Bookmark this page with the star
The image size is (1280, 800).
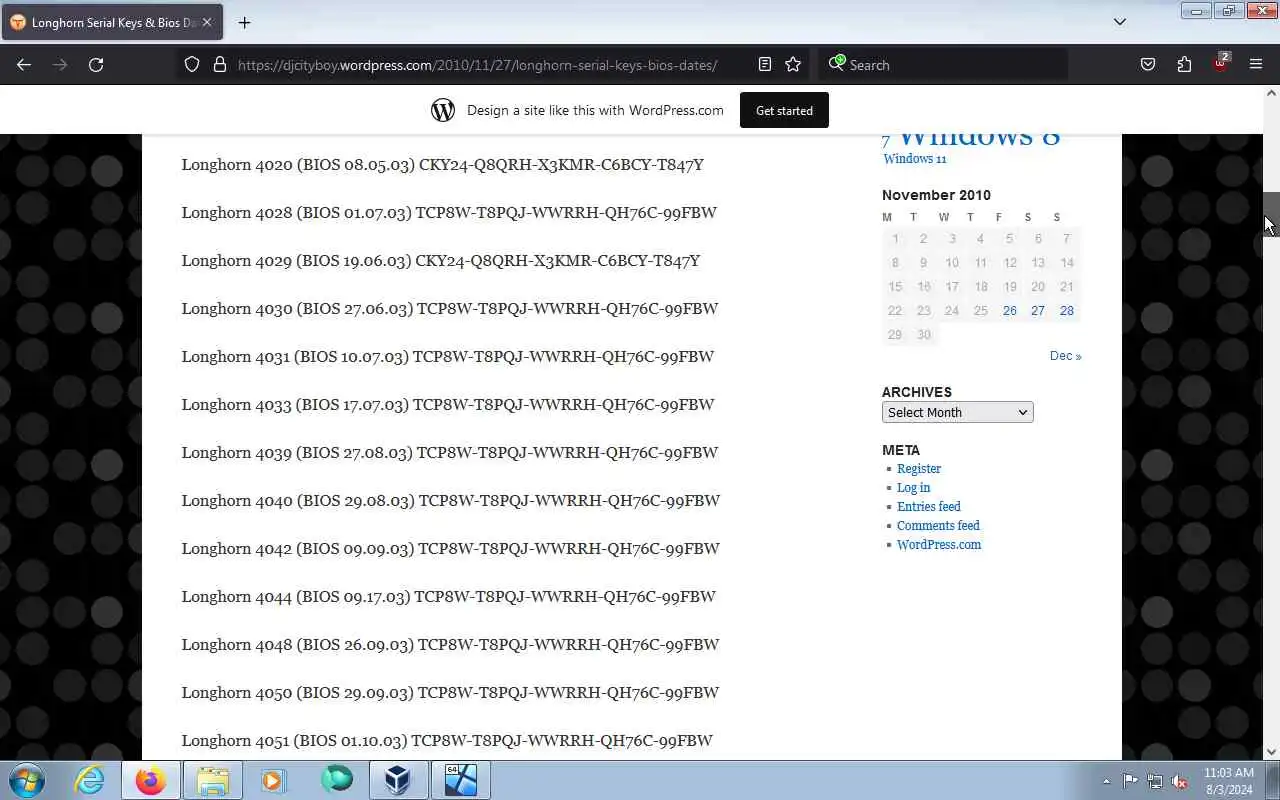point(793,64)
